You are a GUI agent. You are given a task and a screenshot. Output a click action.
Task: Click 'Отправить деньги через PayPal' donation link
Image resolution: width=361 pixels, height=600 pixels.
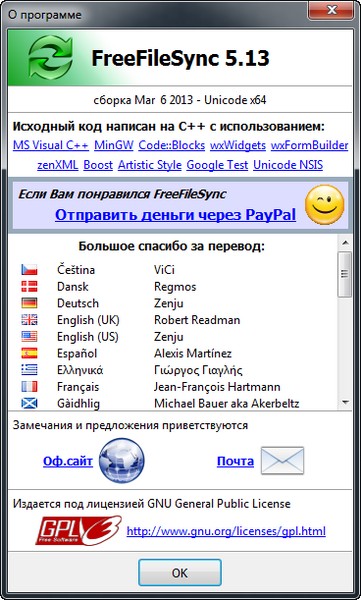[175, 215]
